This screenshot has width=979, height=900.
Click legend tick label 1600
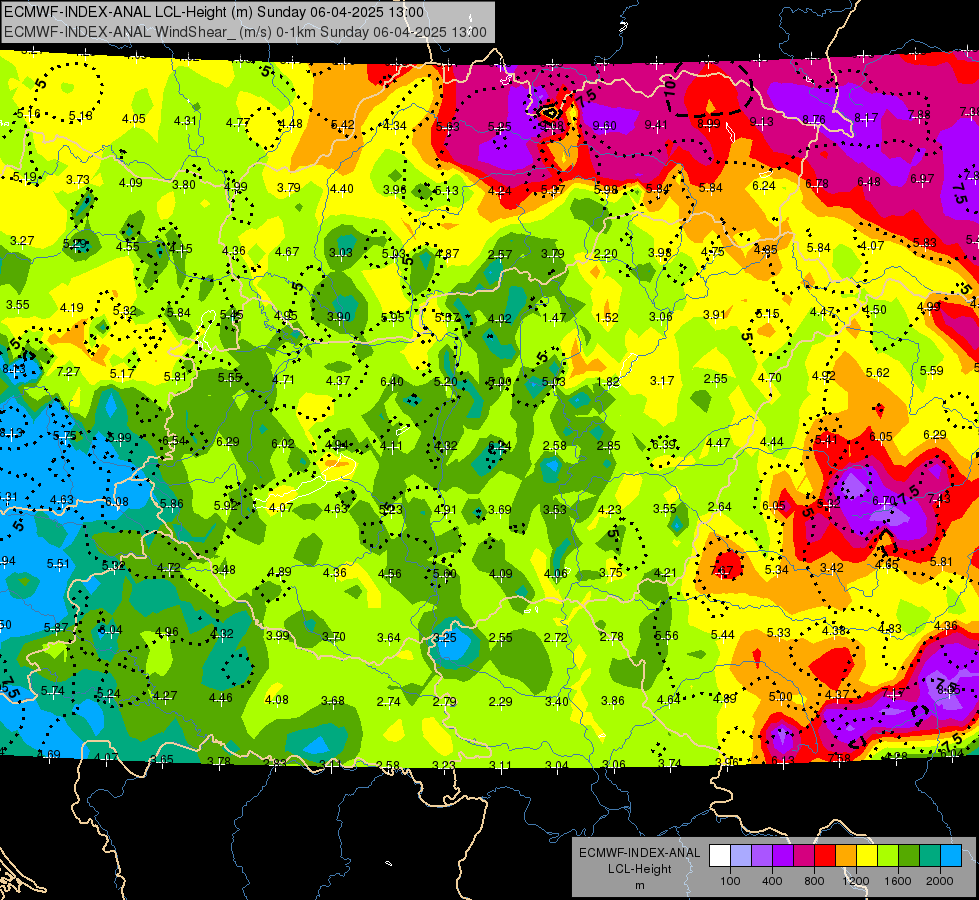897,881
